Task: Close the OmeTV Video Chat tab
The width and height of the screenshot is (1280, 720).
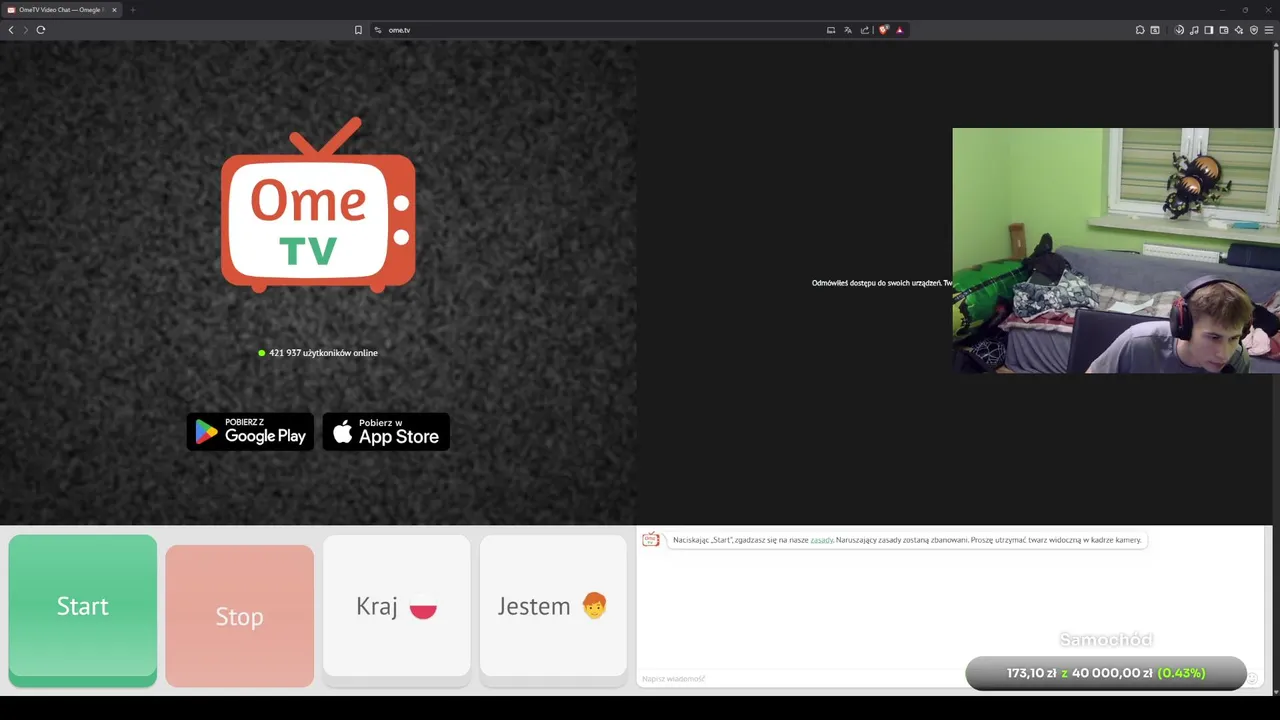Action: click(x=114, y=10)
